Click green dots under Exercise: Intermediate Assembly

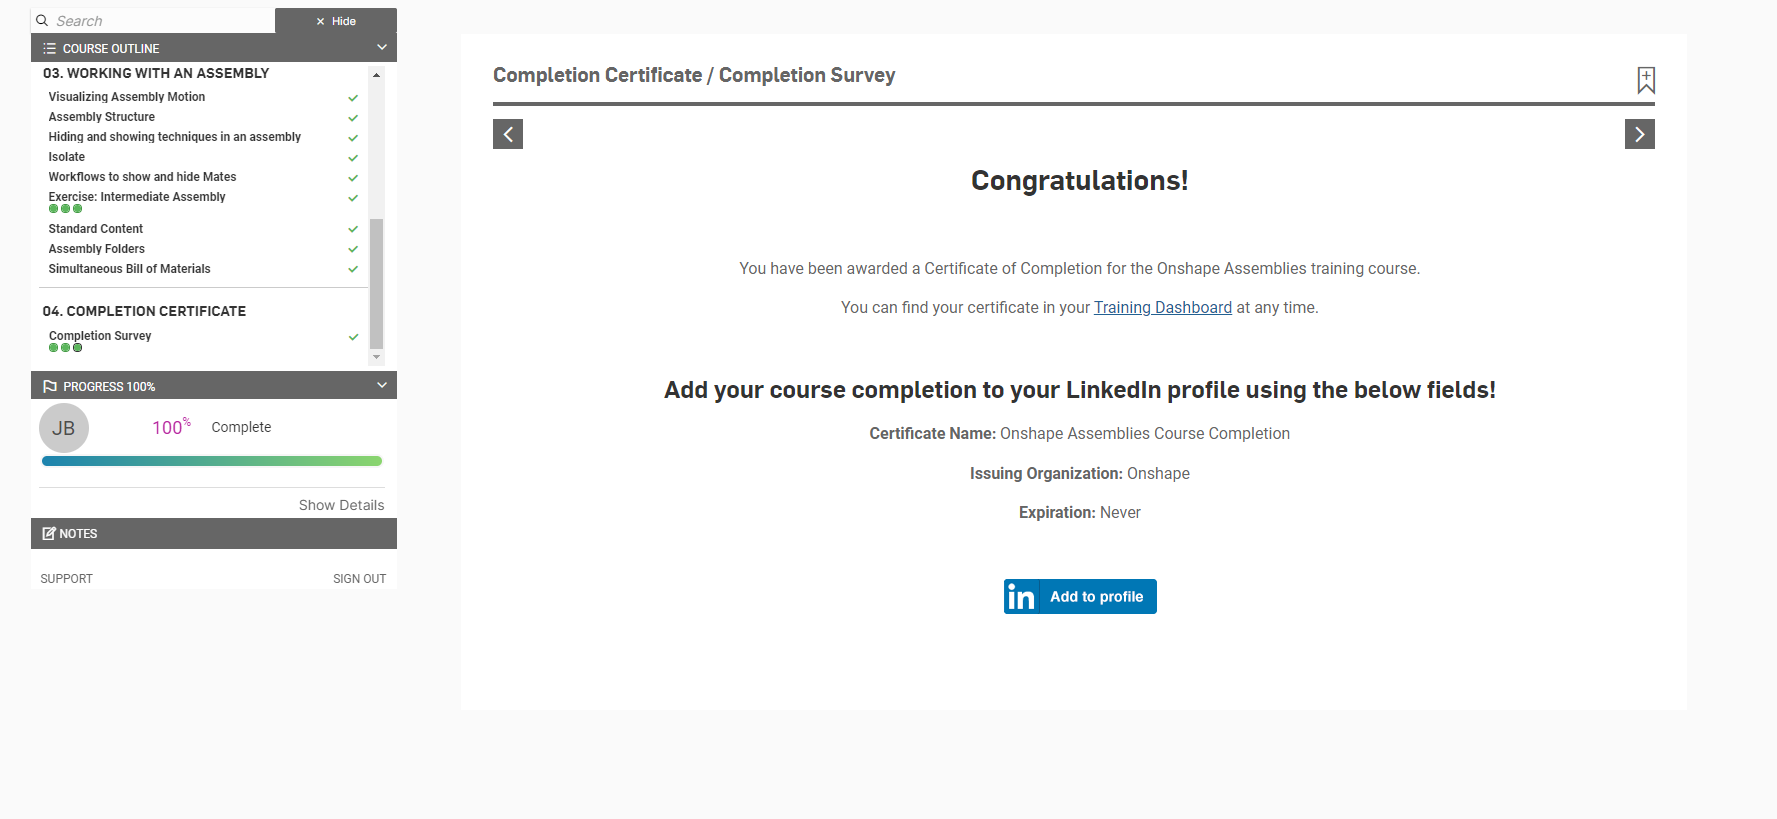65,209
